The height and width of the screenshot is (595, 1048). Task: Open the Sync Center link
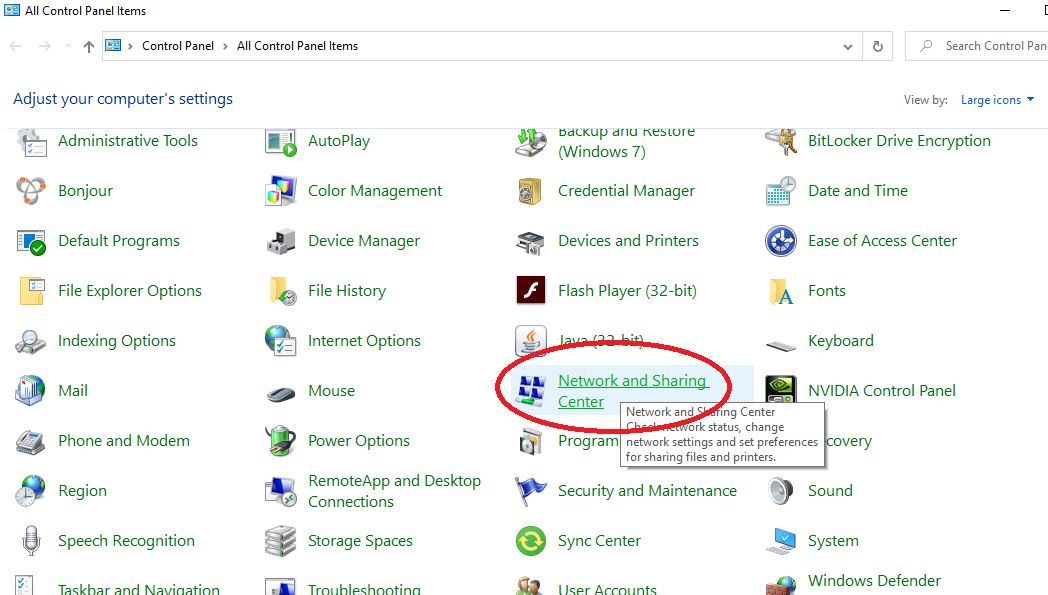[600, 541]
